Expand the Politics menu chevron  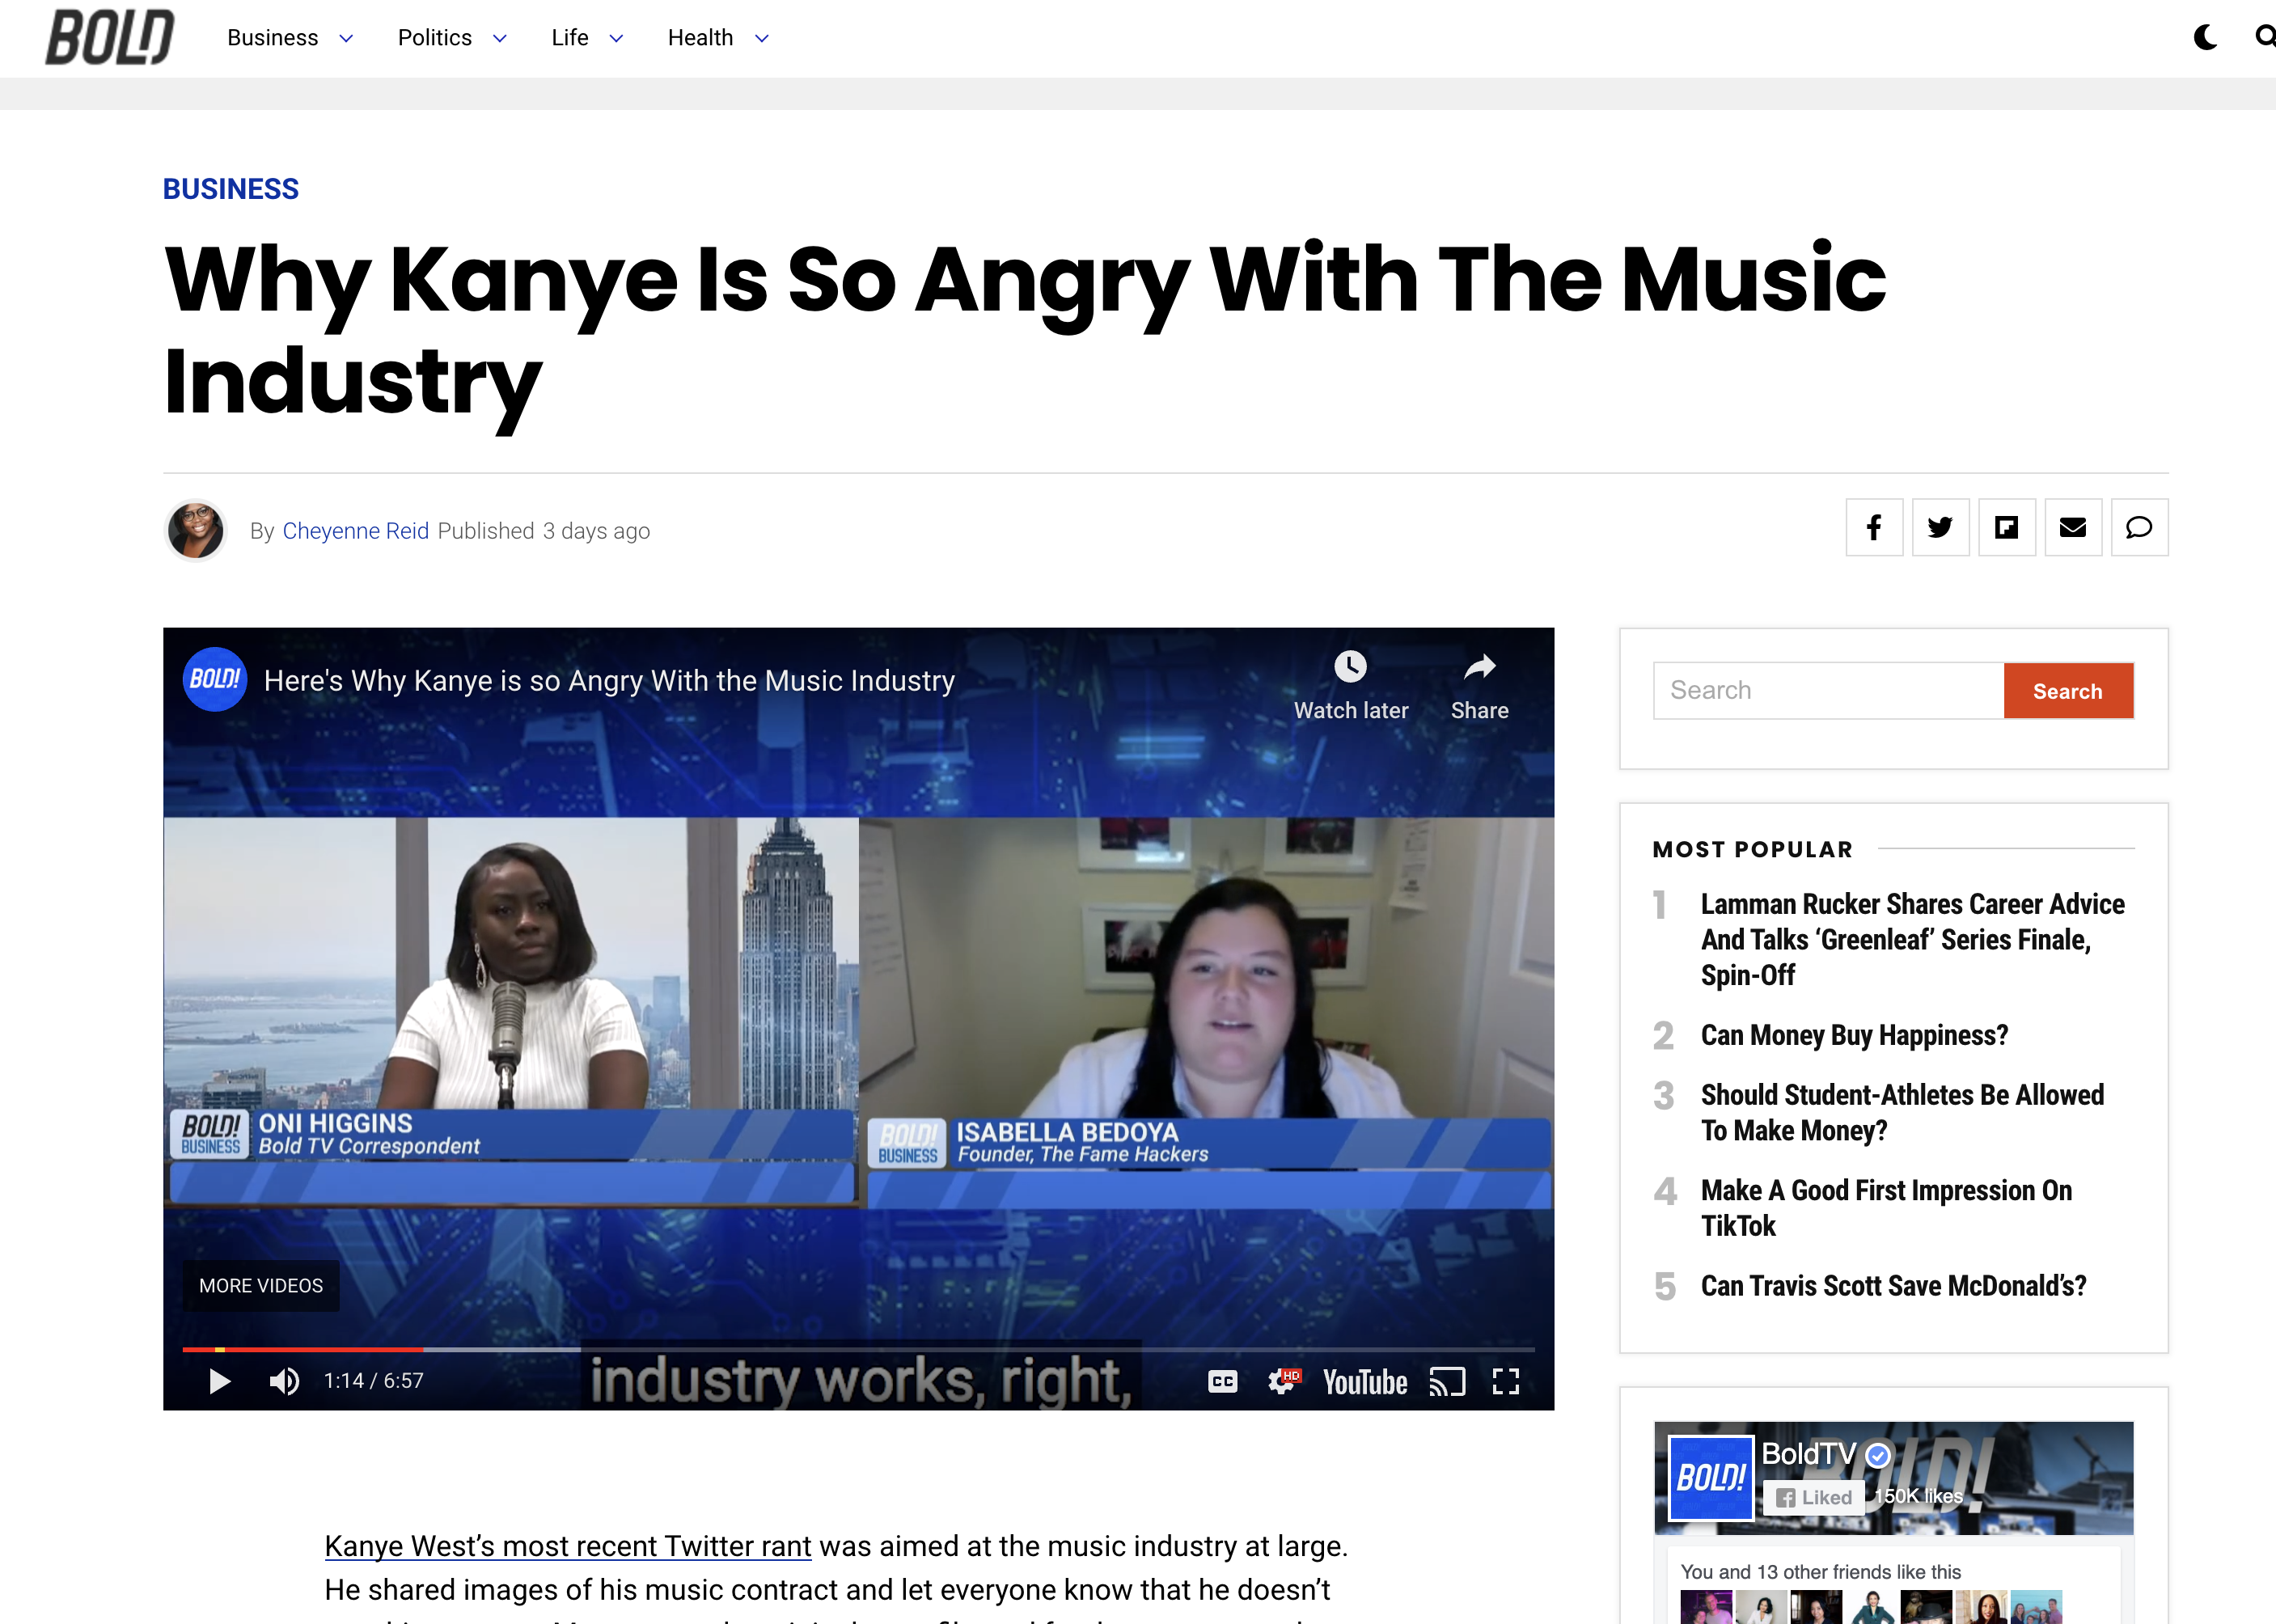click(500, 39)
